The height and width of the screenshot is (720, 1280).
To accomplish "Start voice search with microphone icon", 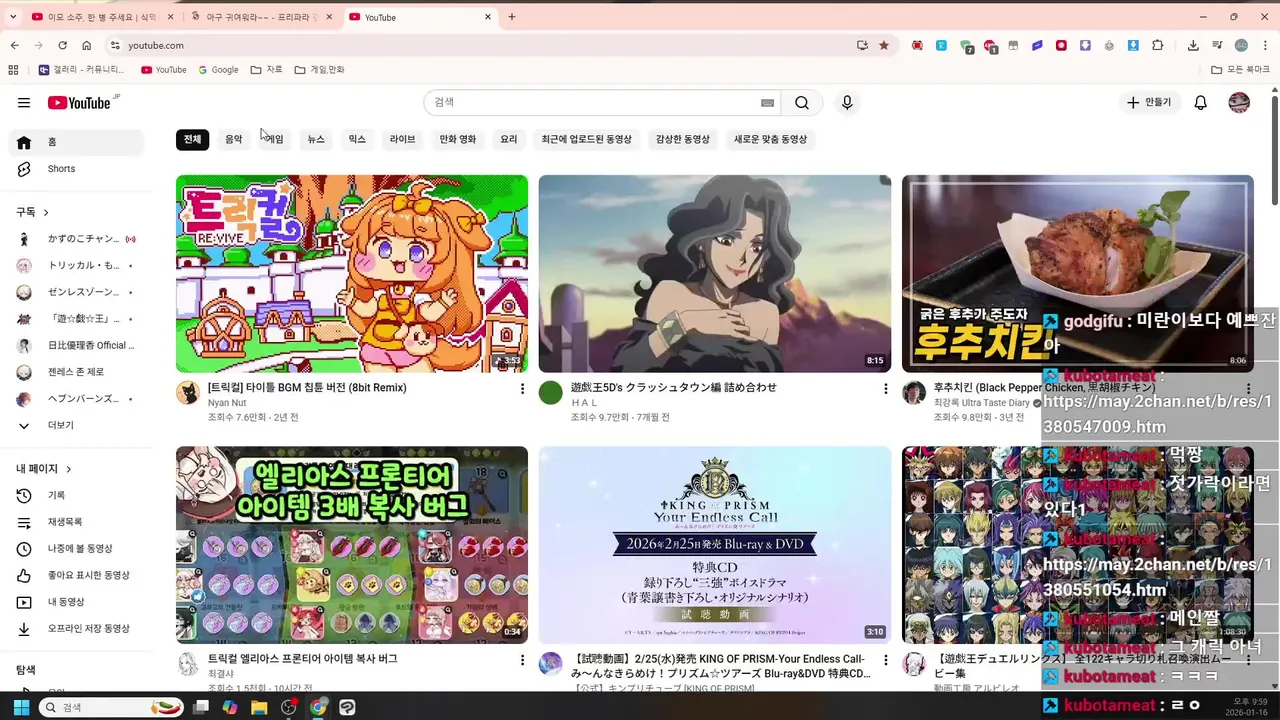I will pos(847,103).
